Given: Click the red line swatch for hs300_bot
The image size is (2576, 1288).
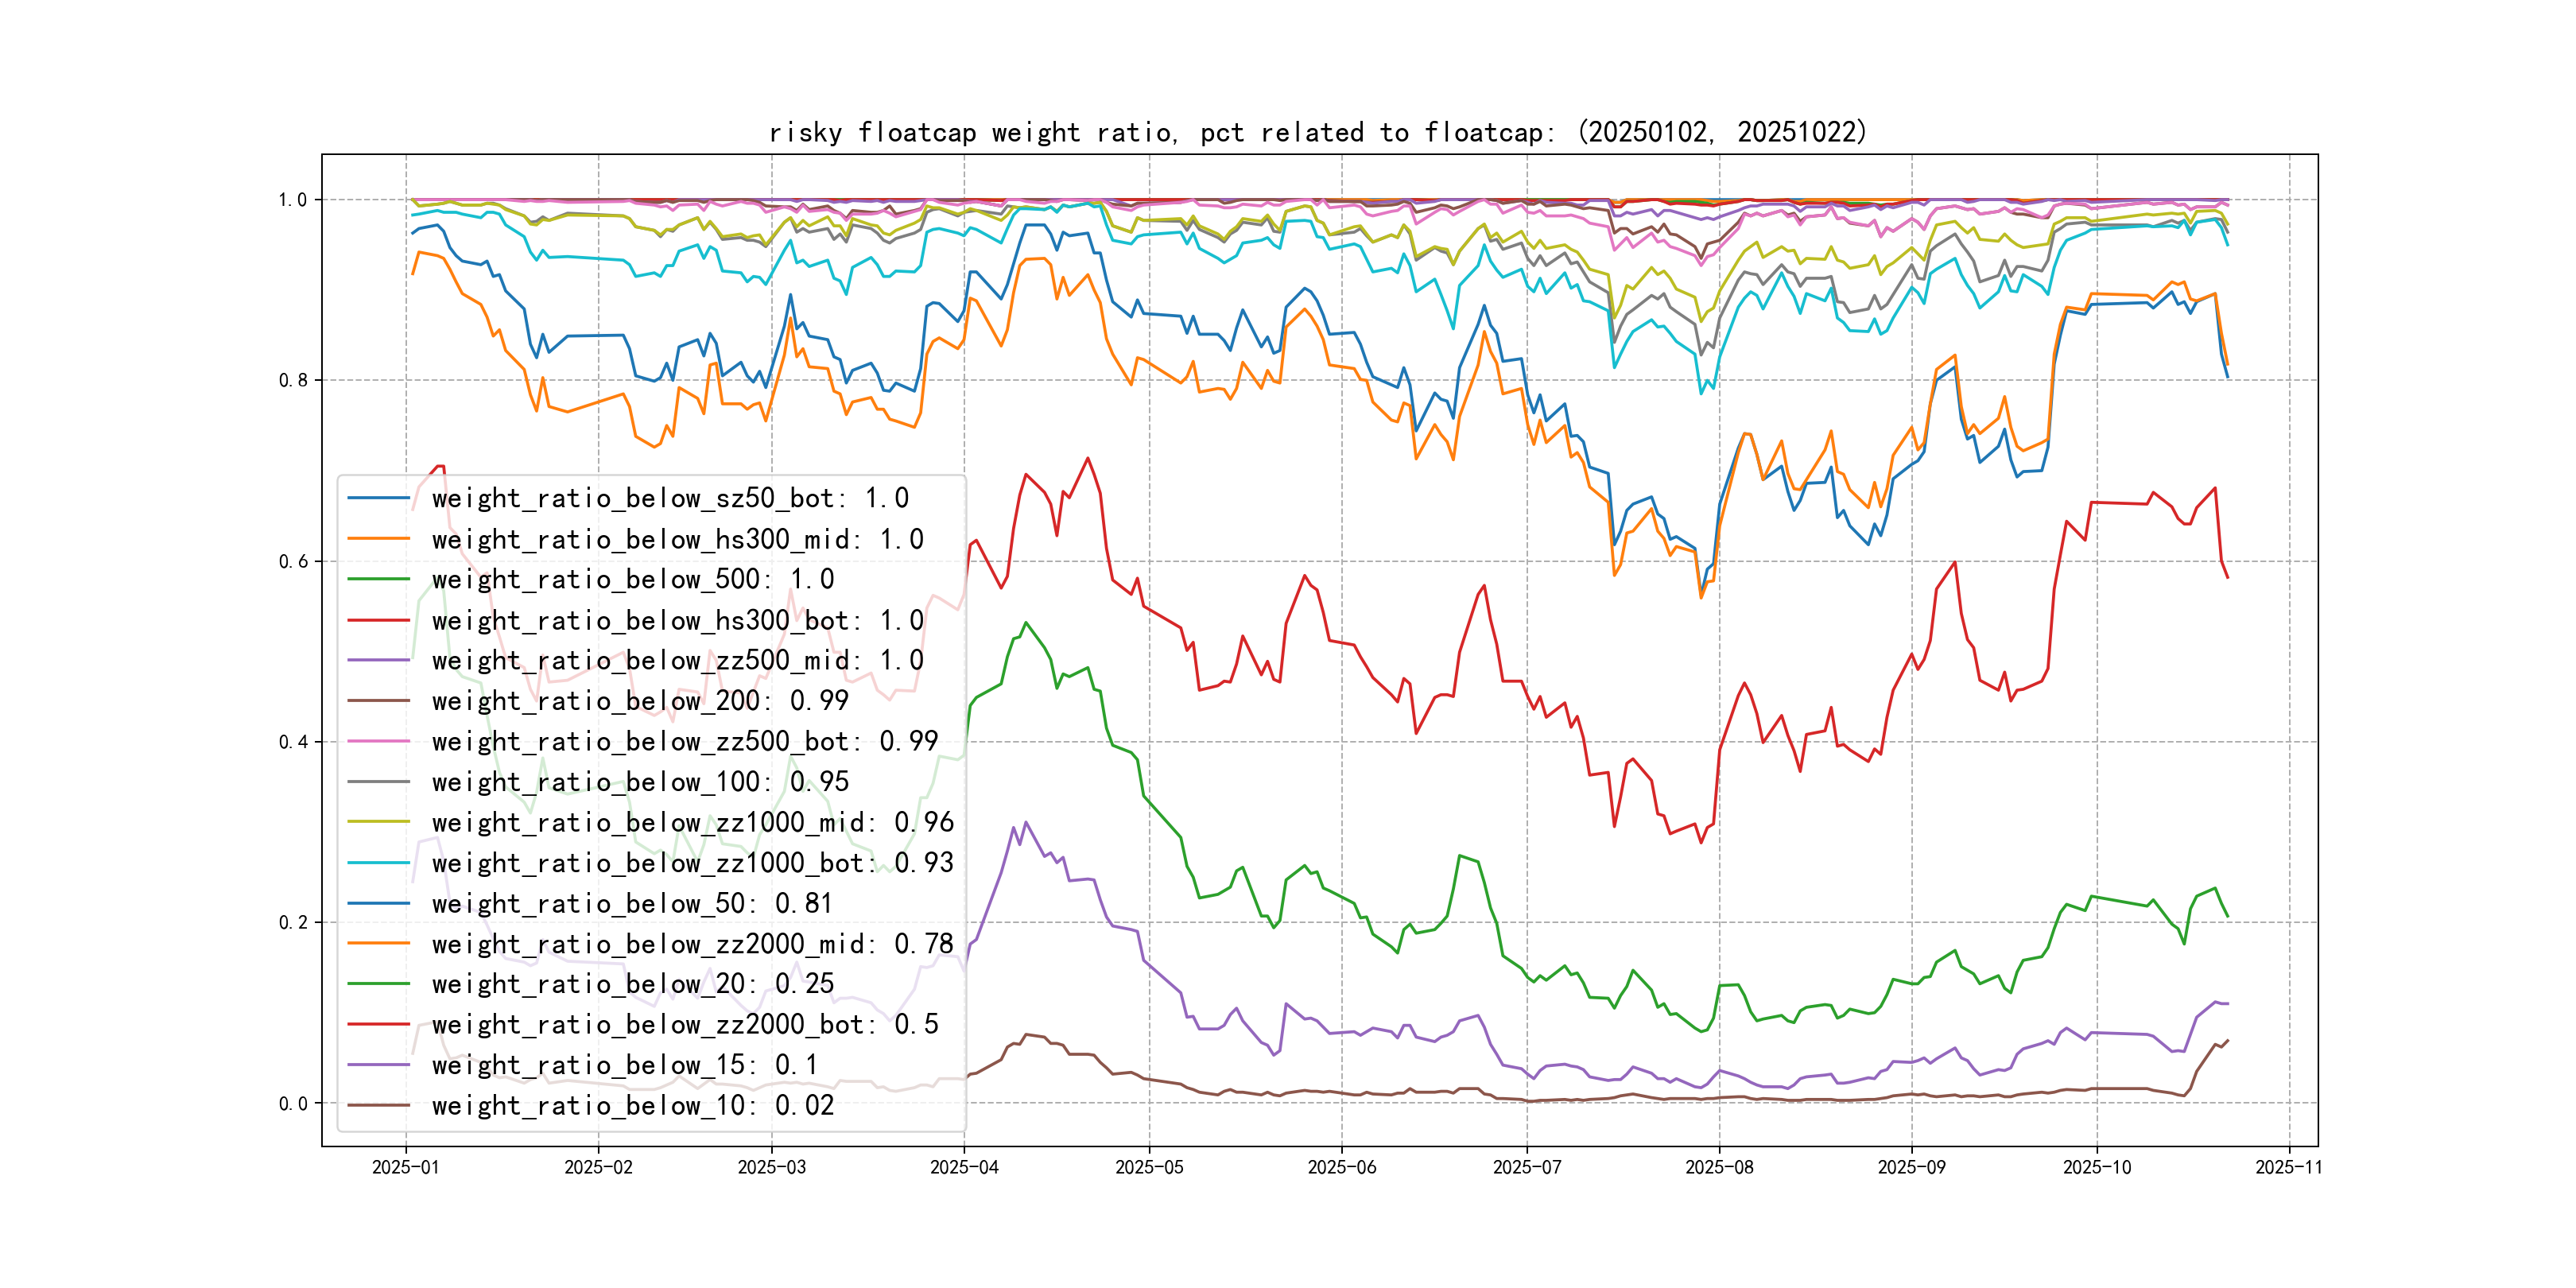Looking at the screenshot, I should pos(378,620).
